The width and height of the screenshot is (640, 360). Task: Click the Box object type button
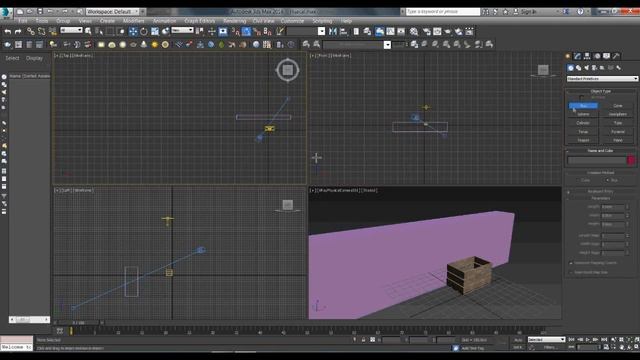click(583, 106)
